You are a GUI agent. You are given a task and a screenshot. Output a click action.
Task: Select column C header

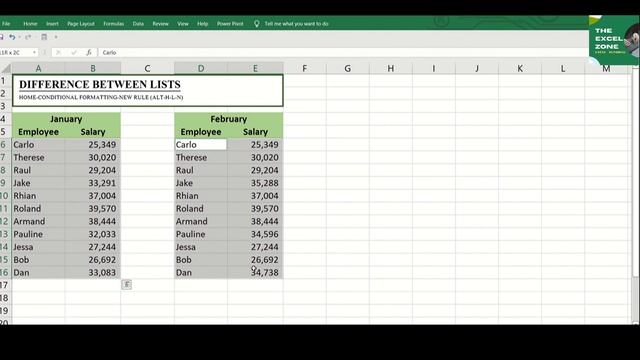pyautogui.click(x=147, y=68)
